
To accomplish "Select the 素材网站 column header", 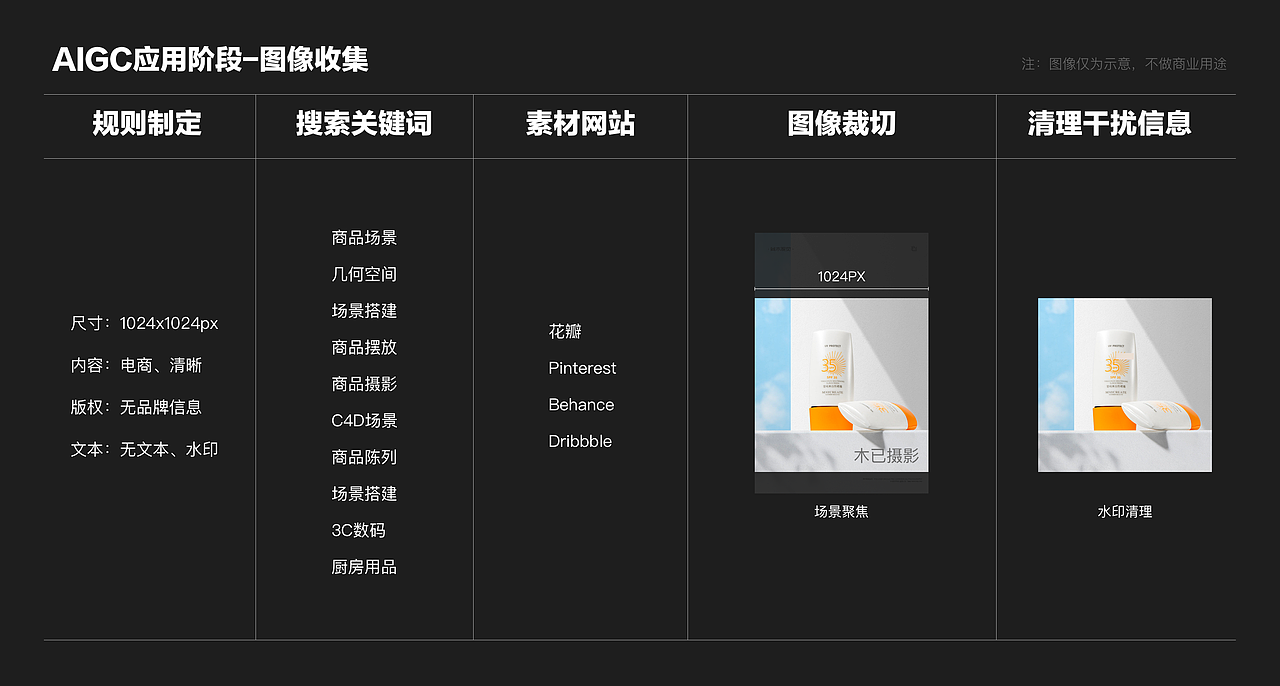I will (x=580, y=126).
